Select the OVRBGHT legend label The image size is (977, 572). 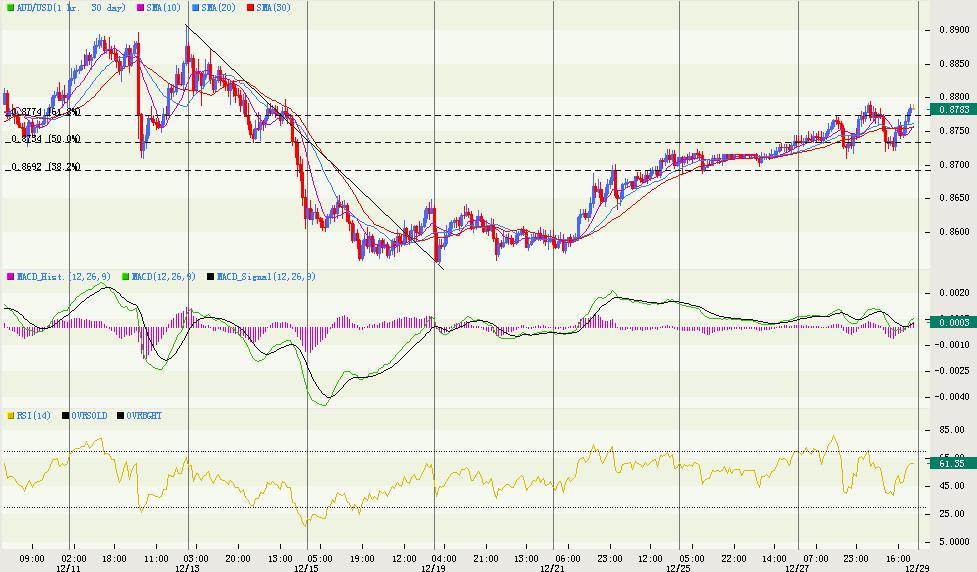click(x=144, y=416)
